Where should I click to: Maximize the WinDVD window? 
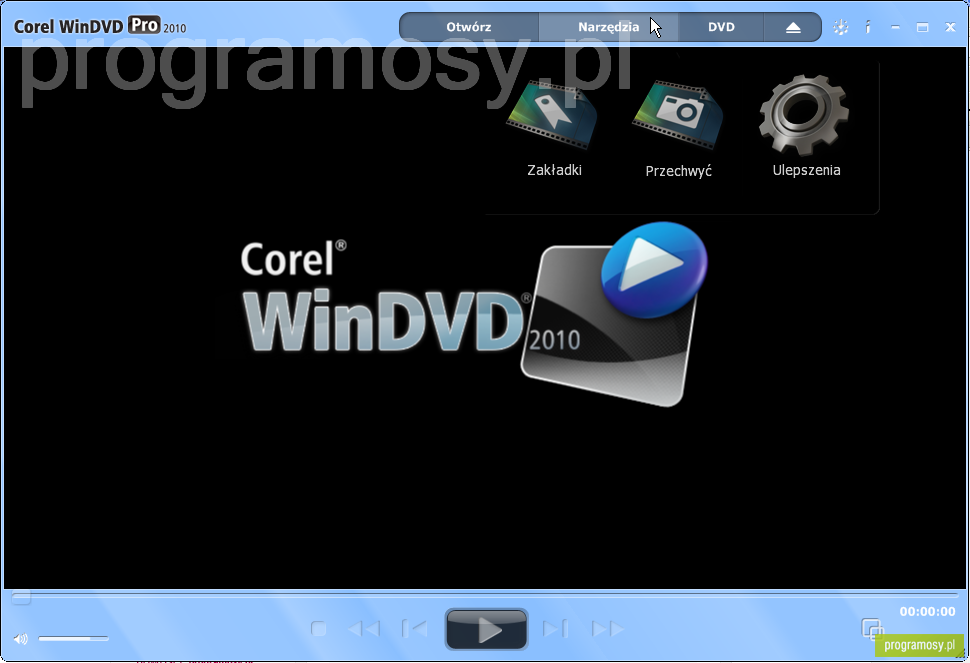click(922, 27)
